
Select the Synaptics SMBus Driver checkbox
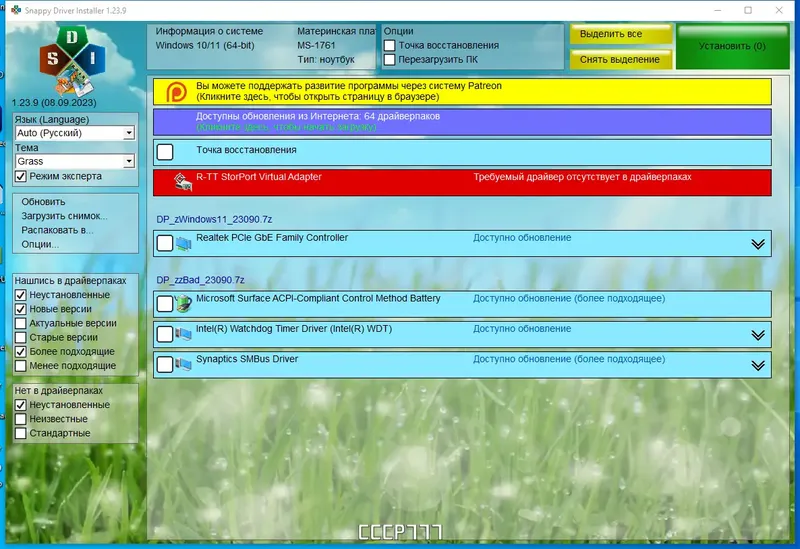pos(165,365)
